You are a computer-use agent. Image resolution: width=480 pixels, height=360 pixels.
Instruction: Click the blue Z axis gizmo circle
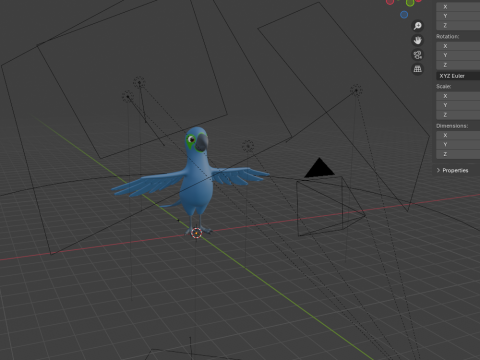click(x=404, y=15)
